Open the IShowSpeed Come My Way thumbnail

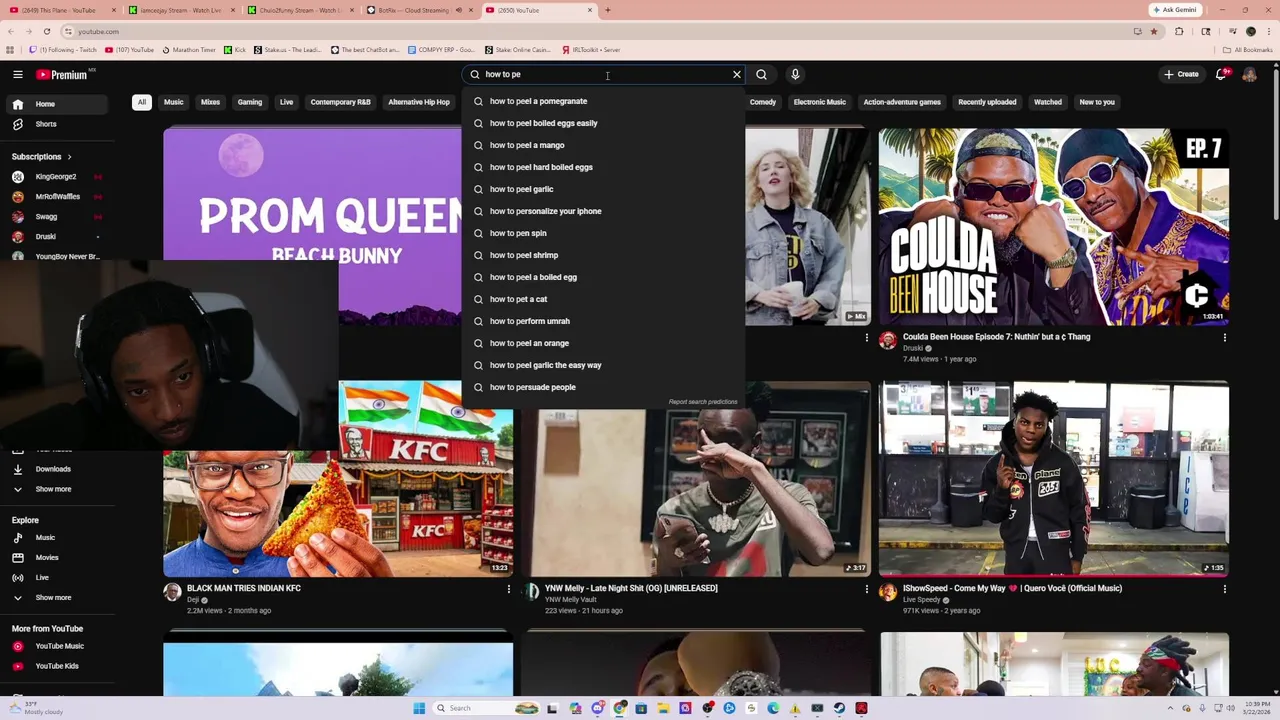pos(1054,478)
